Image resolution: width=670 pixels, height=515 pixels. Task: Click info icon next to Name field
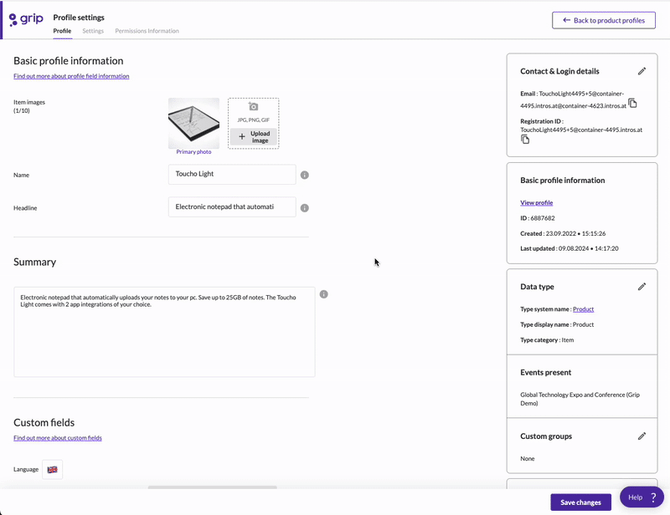click(305, 175)
